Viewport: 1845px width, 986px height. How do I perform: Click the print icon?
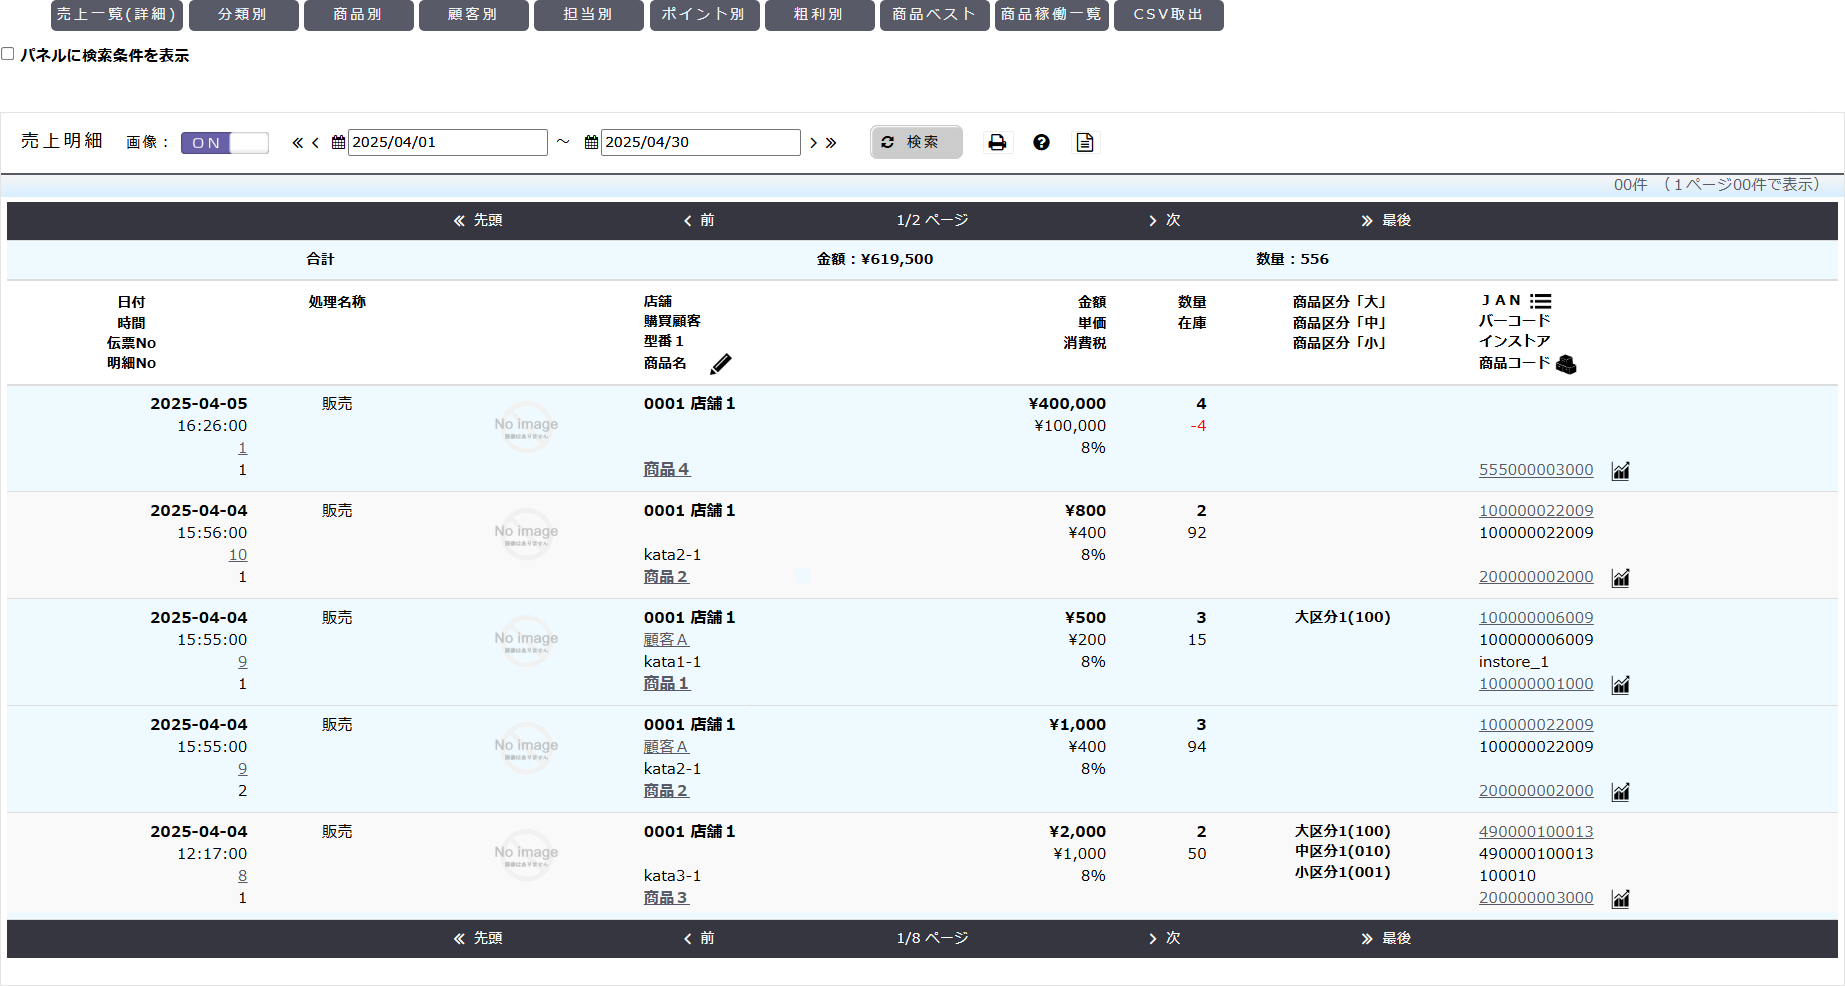[997, 142]
